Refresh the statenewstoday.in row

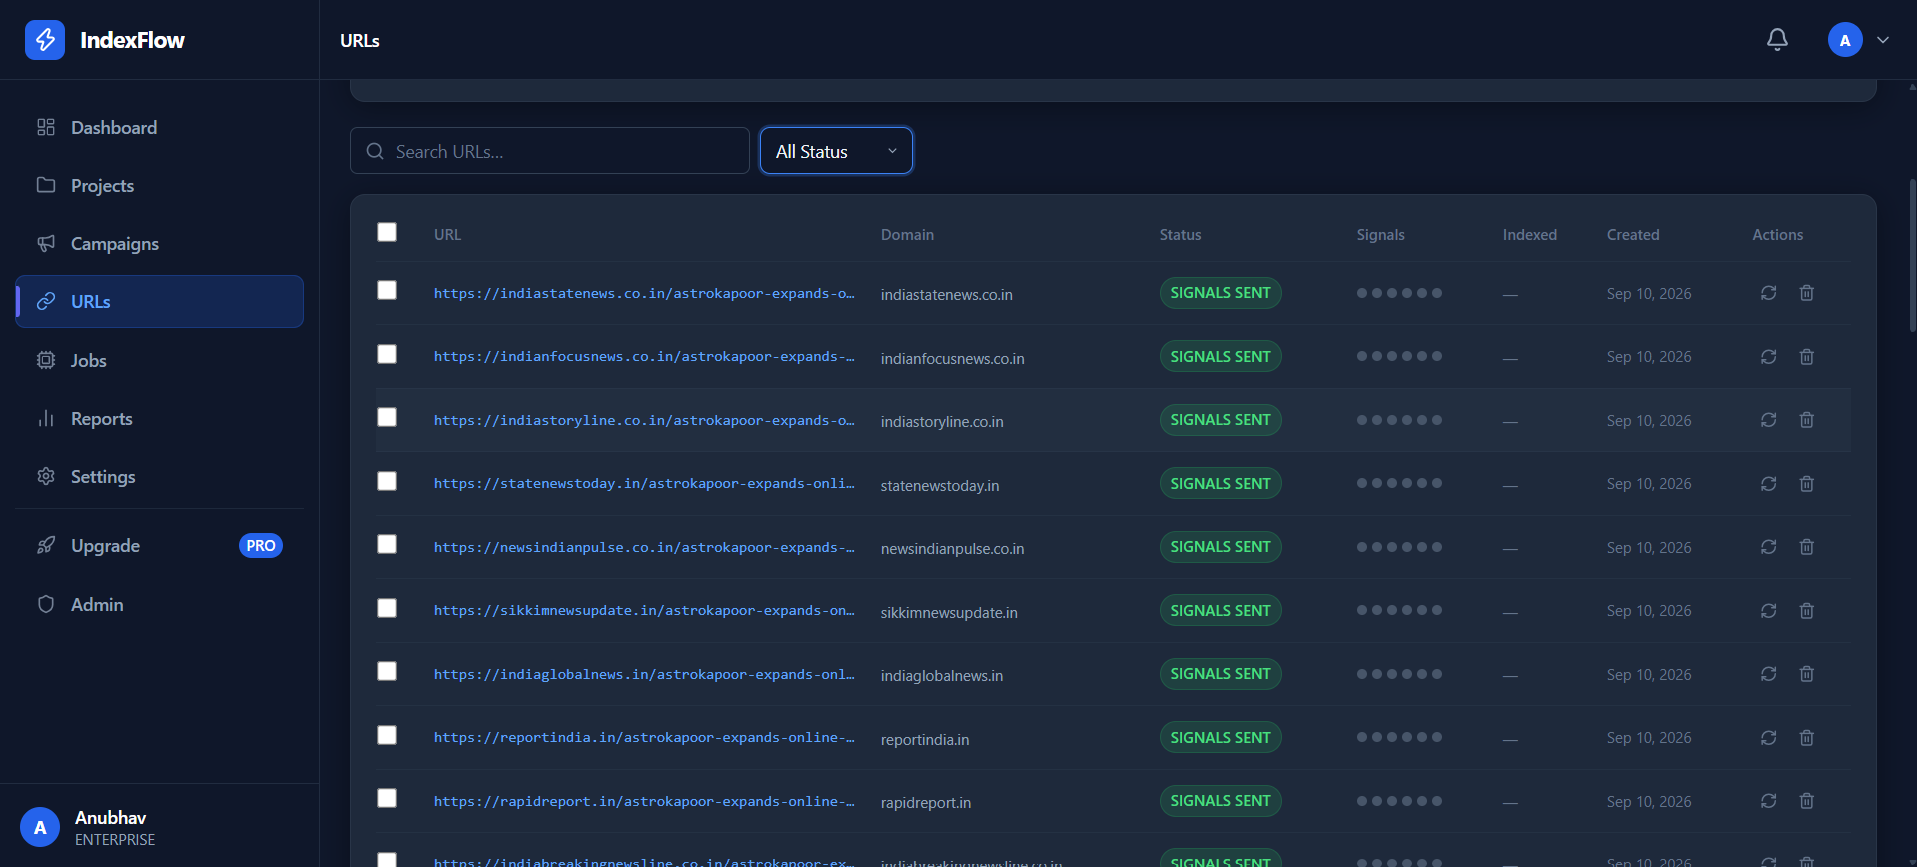pyautogui.click(x=1768, y=484)
